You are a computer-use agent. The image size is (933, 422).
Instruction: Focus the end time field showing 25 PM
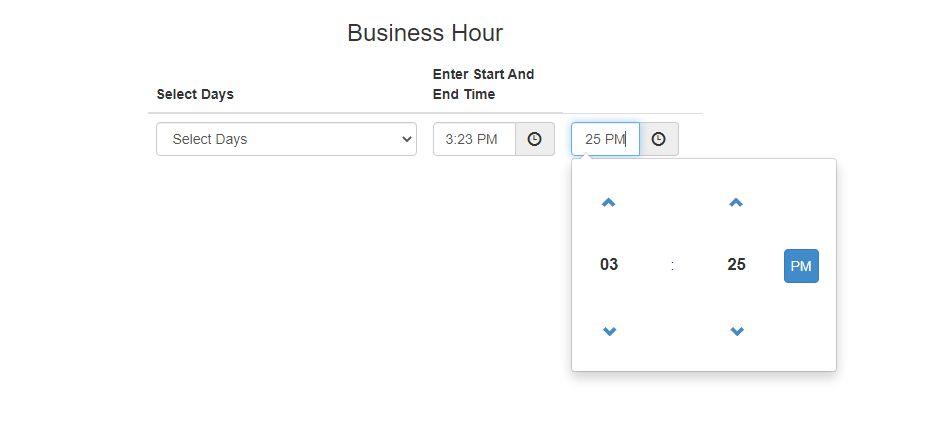(605, 139)
